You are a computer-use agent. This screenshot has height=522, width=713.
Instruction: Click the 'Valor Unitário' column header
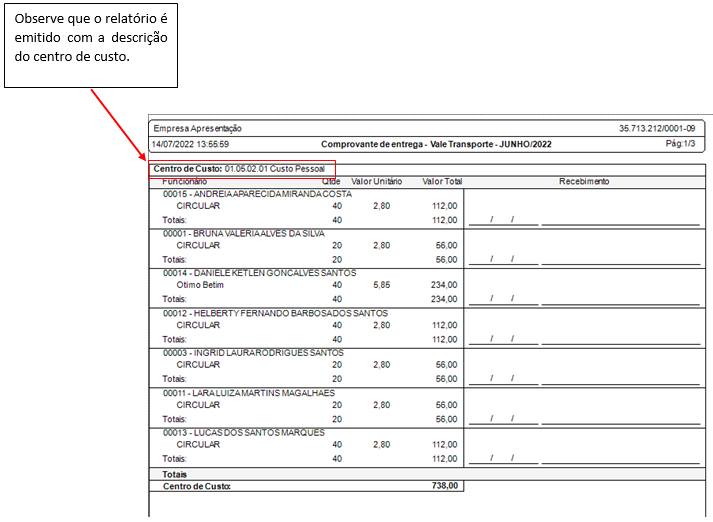click(376, 182)
